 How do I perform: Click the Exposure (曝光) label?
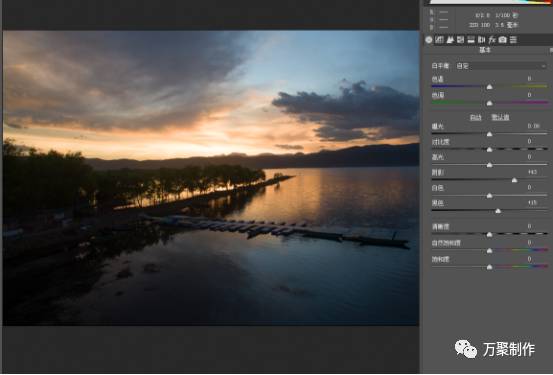[x=438, y=126]
